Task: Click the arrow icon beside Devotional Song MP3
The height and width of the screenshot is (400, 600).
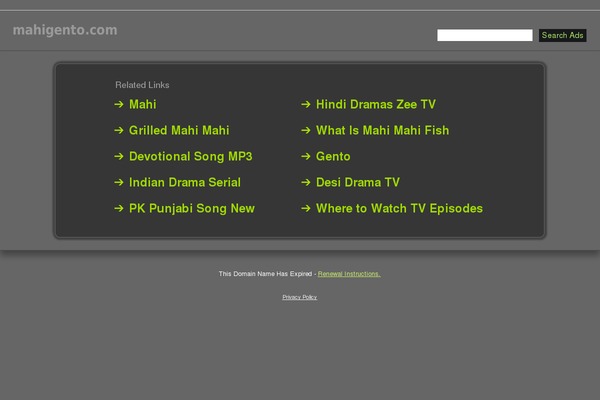Action: (x=119, y=156)
